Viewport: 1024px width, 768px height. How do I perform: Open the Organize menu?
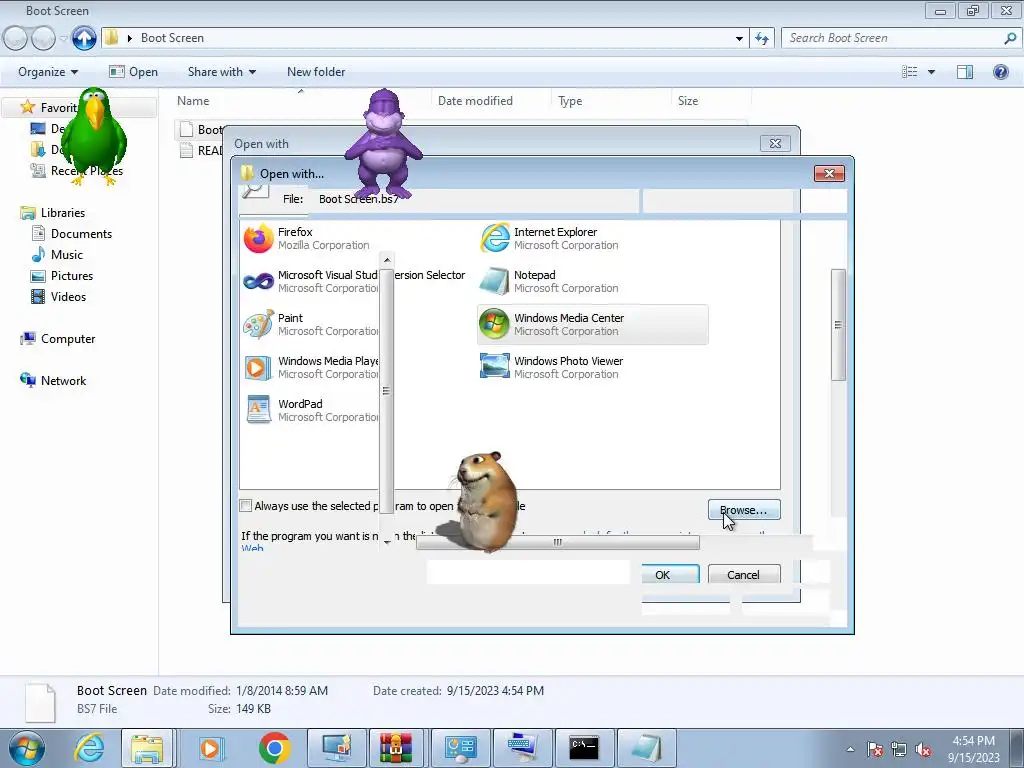(x=48, y=72)
